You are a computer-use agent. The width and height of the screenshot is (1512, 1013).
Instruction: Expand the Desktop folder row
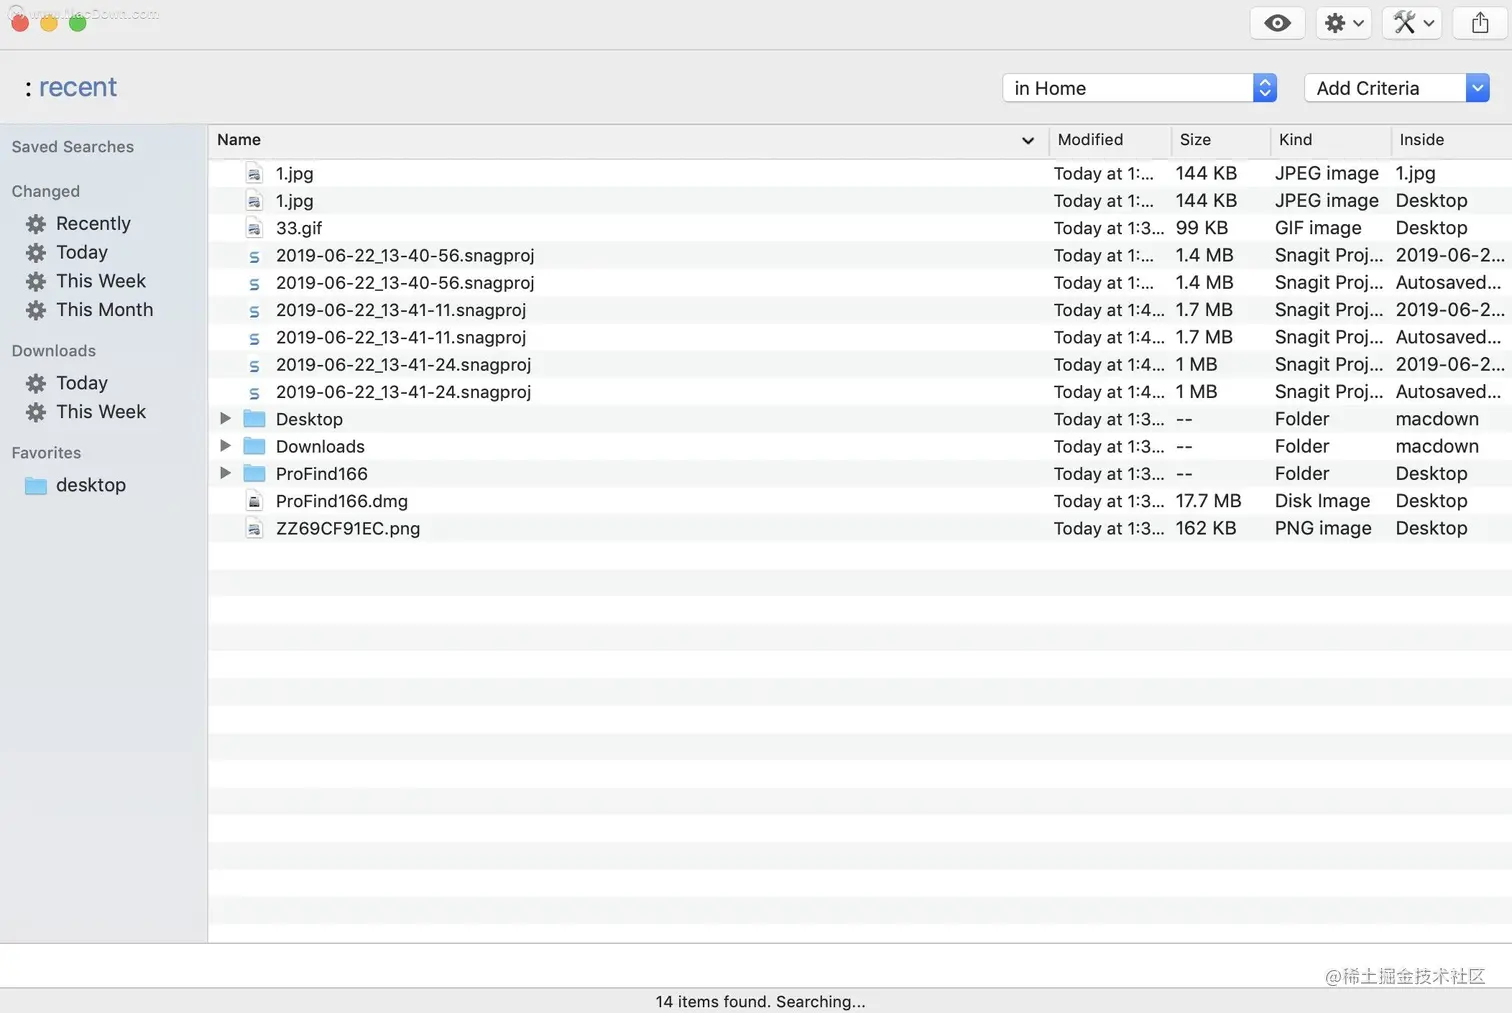point(225,418)
